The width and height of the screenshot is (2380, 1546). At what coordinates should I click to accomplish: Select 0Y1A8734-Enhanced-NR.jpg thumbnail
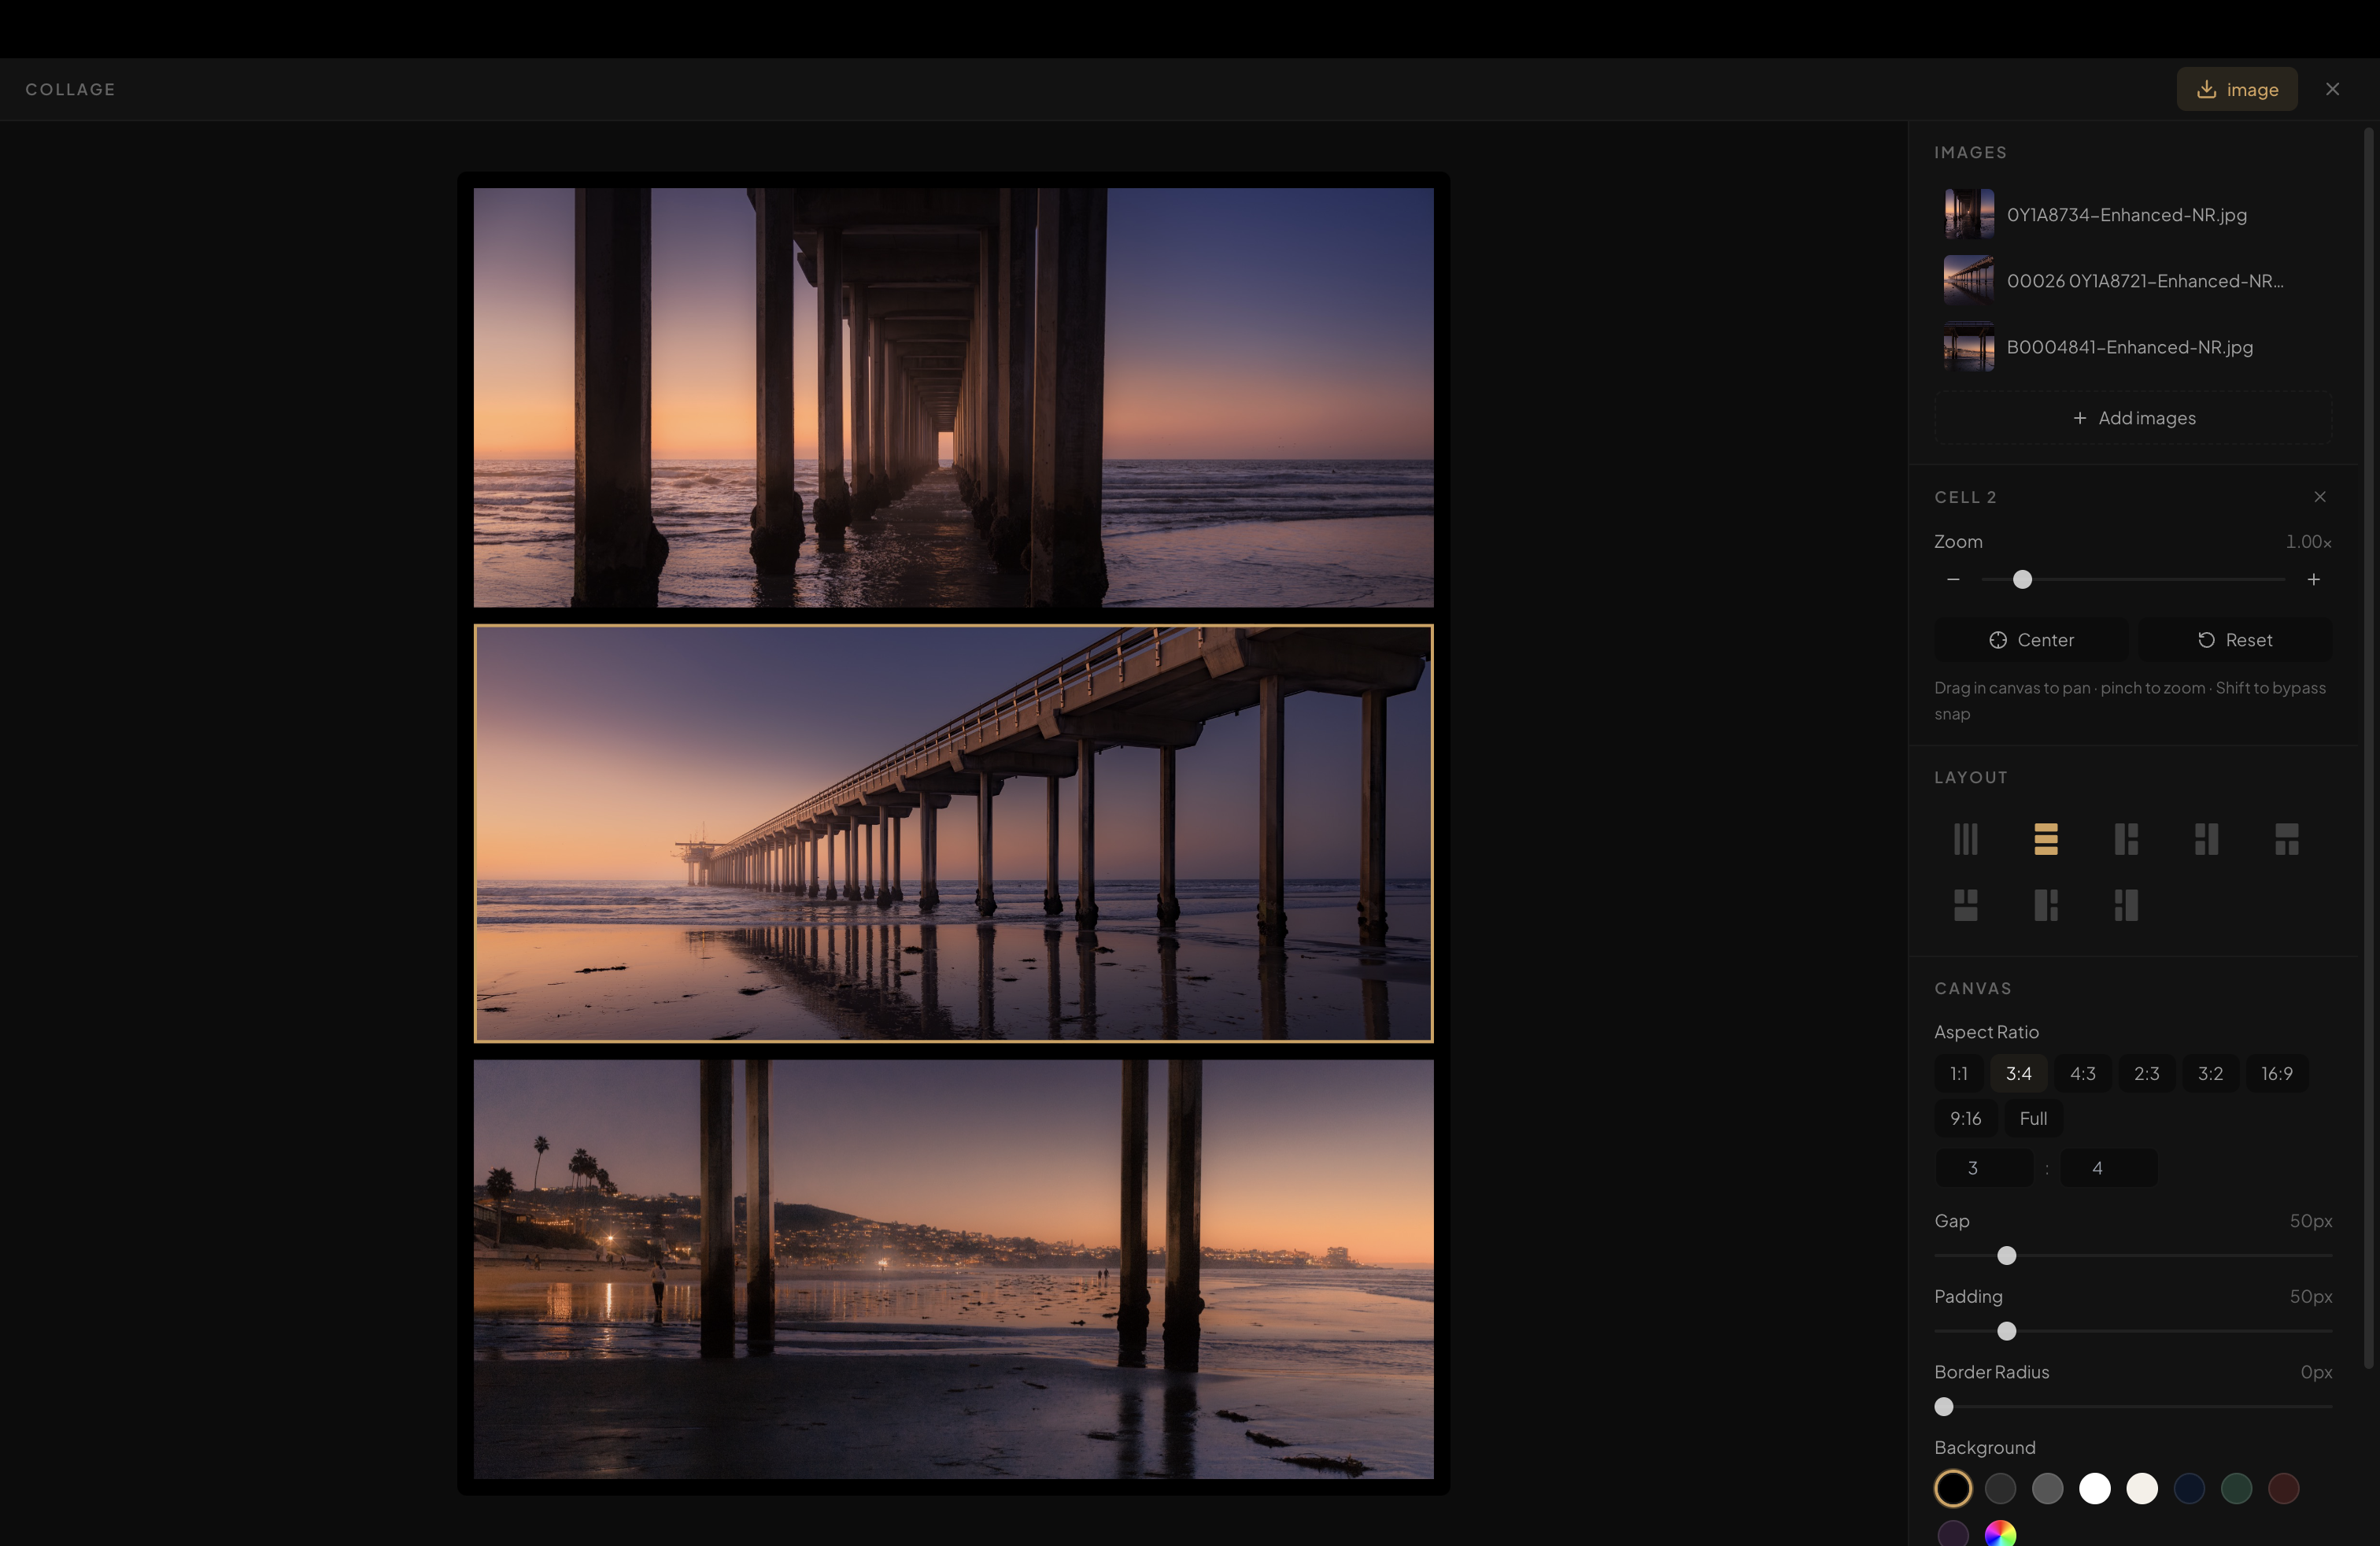click(x=1968, y=214)
